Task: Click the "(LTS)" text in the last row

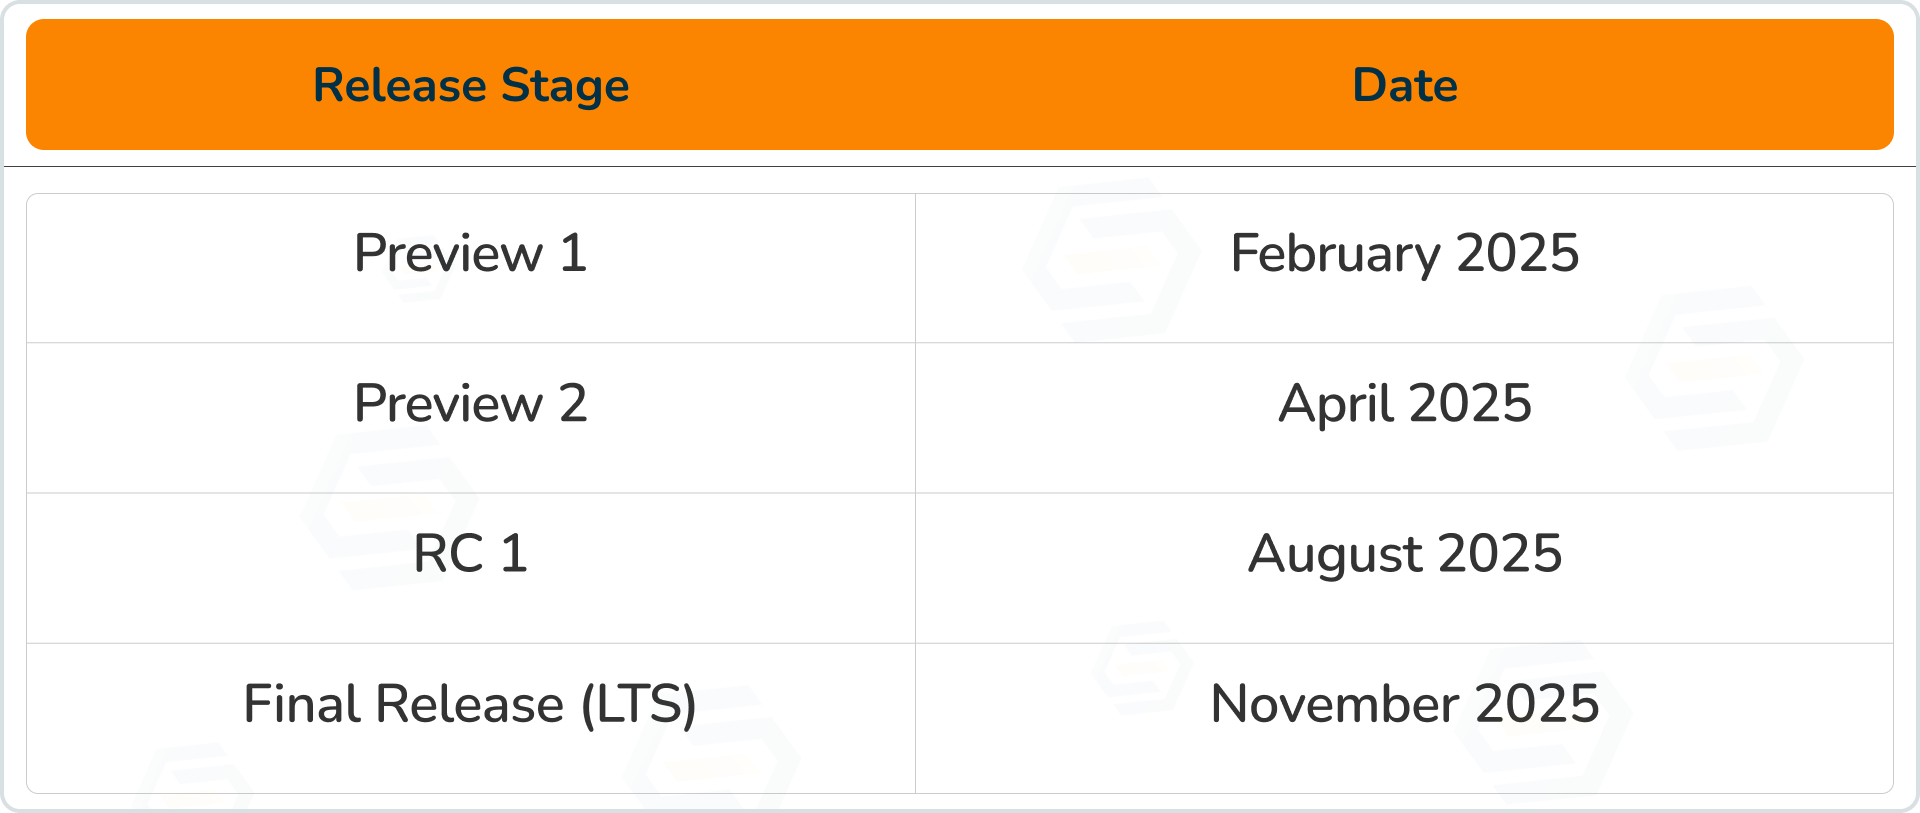Action: (639, 704)
